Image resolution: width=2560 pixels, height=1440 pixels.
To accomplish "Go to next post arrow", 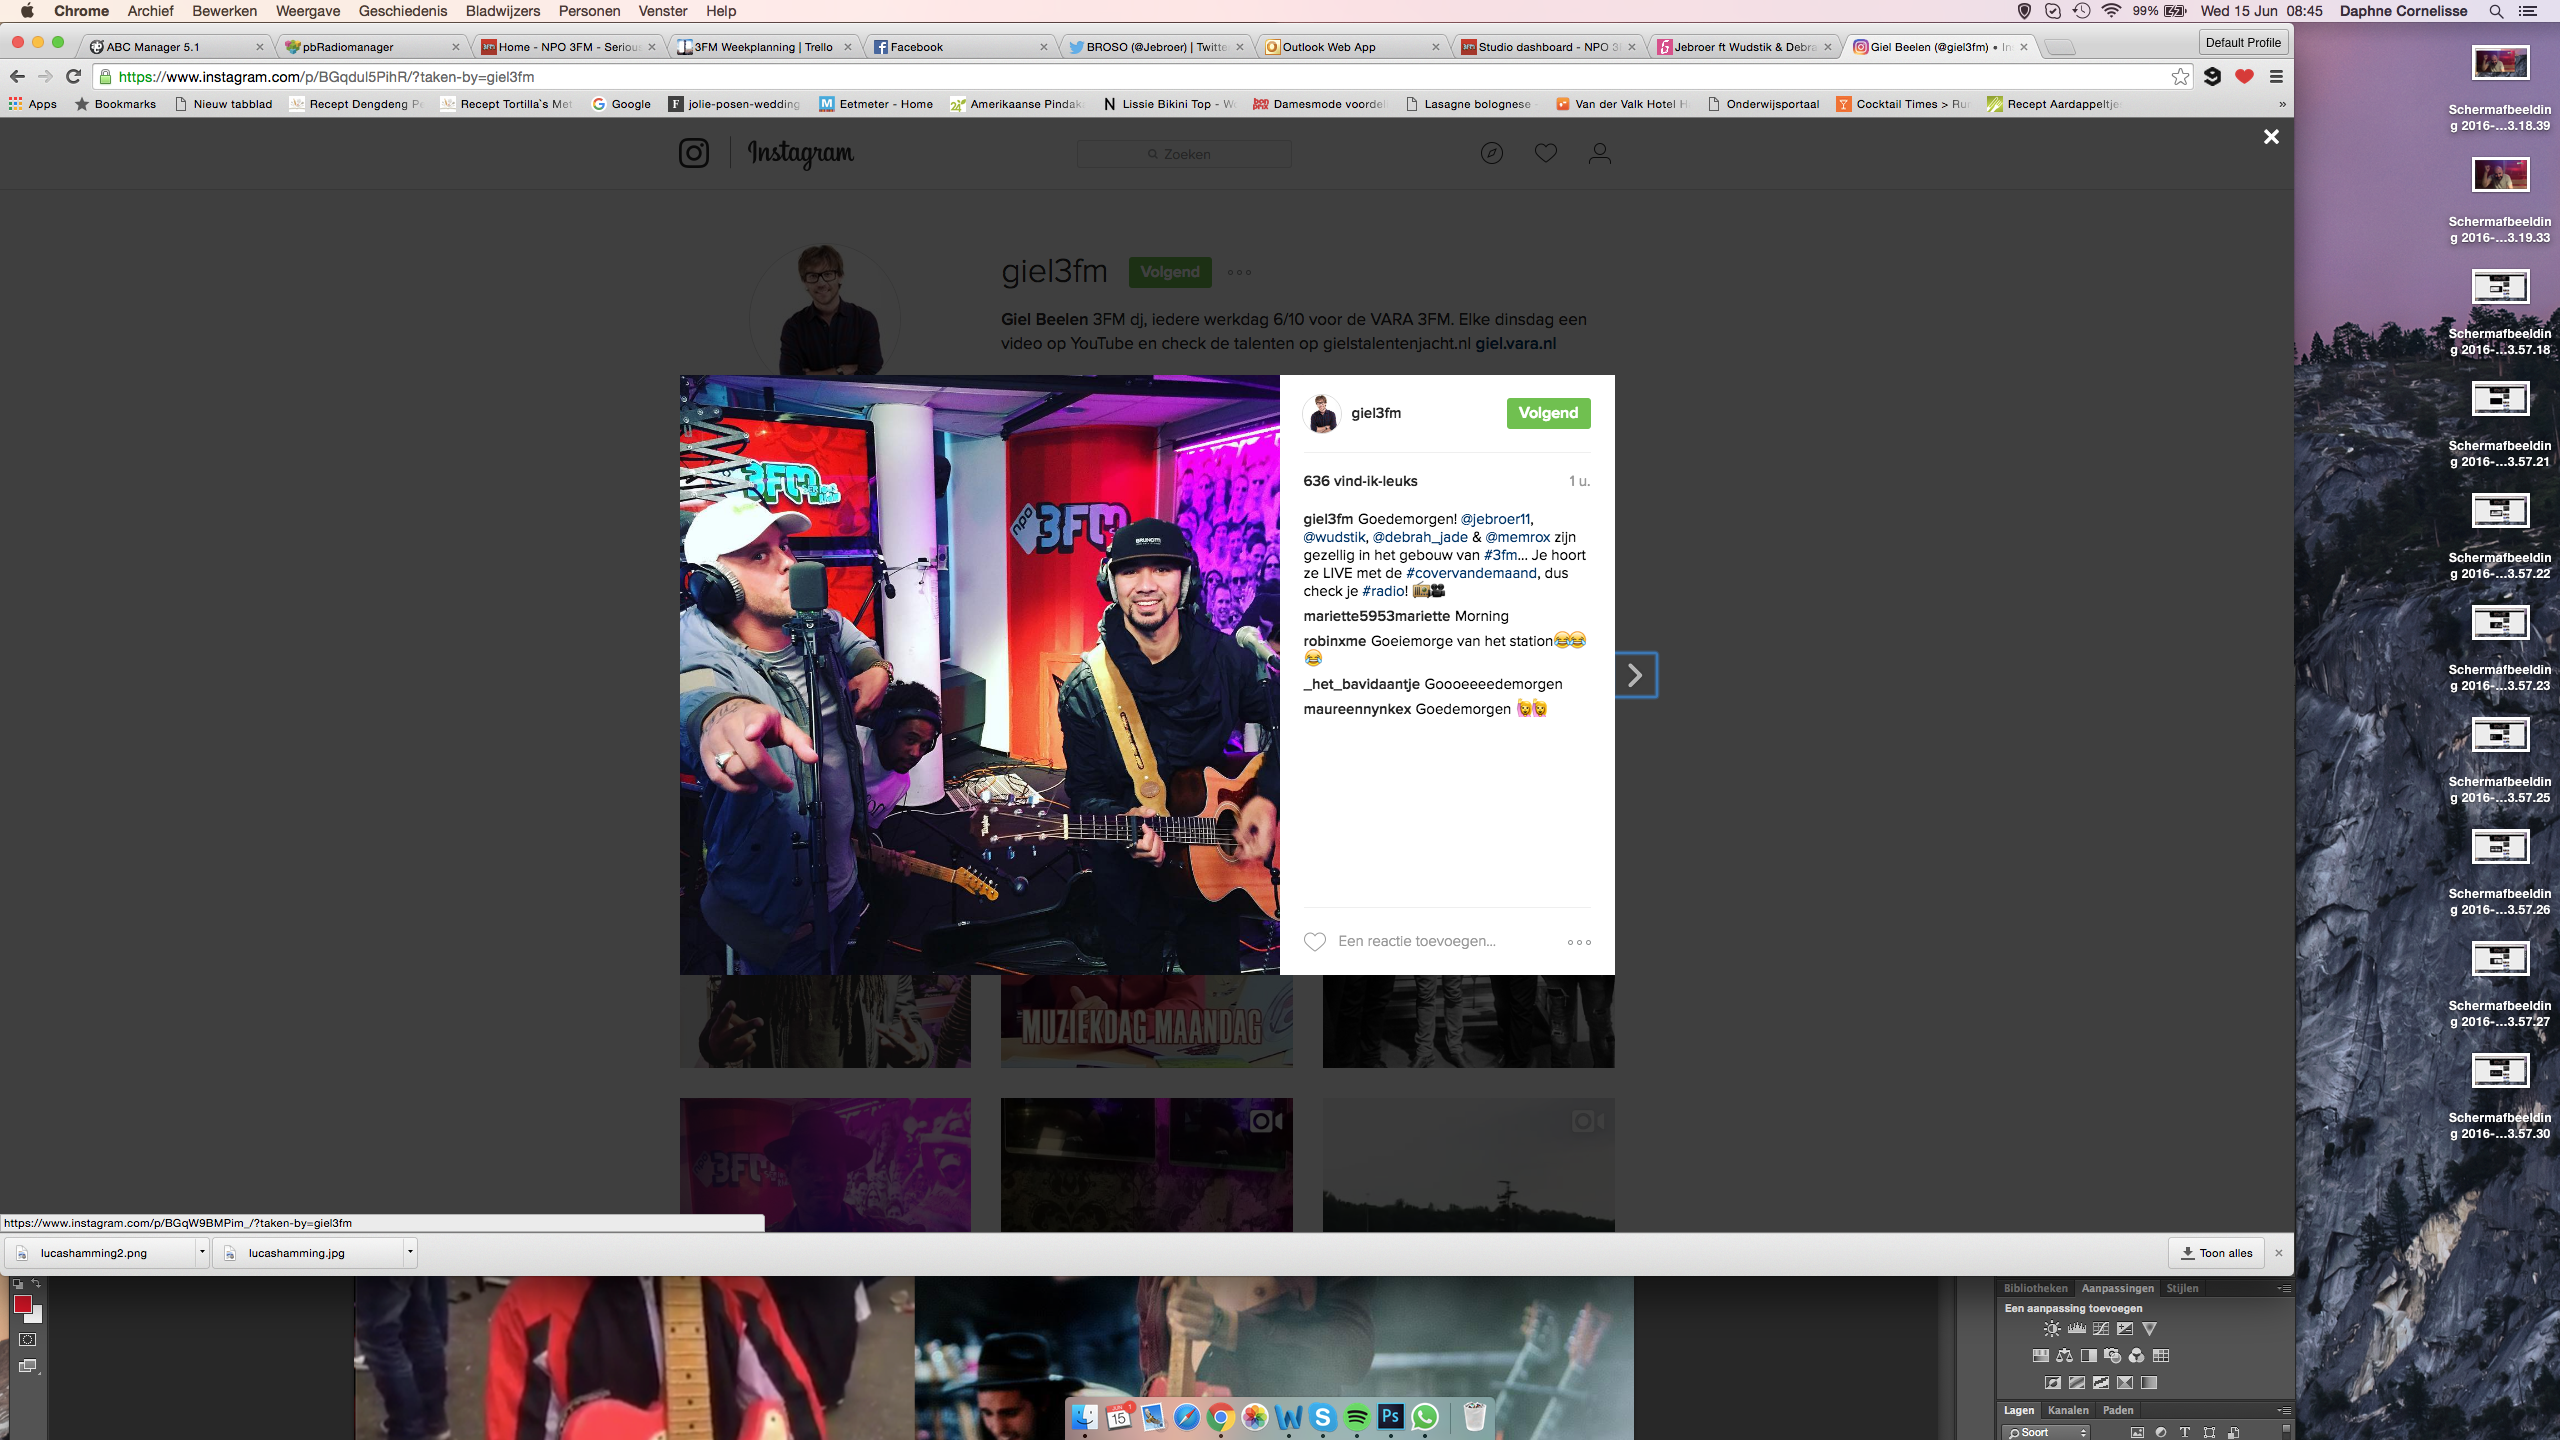I will pos(1636,675).
